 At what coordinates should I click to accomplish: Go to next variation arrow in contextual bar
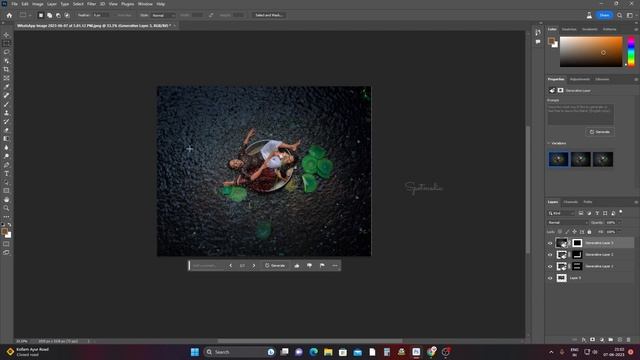point(254,266)
